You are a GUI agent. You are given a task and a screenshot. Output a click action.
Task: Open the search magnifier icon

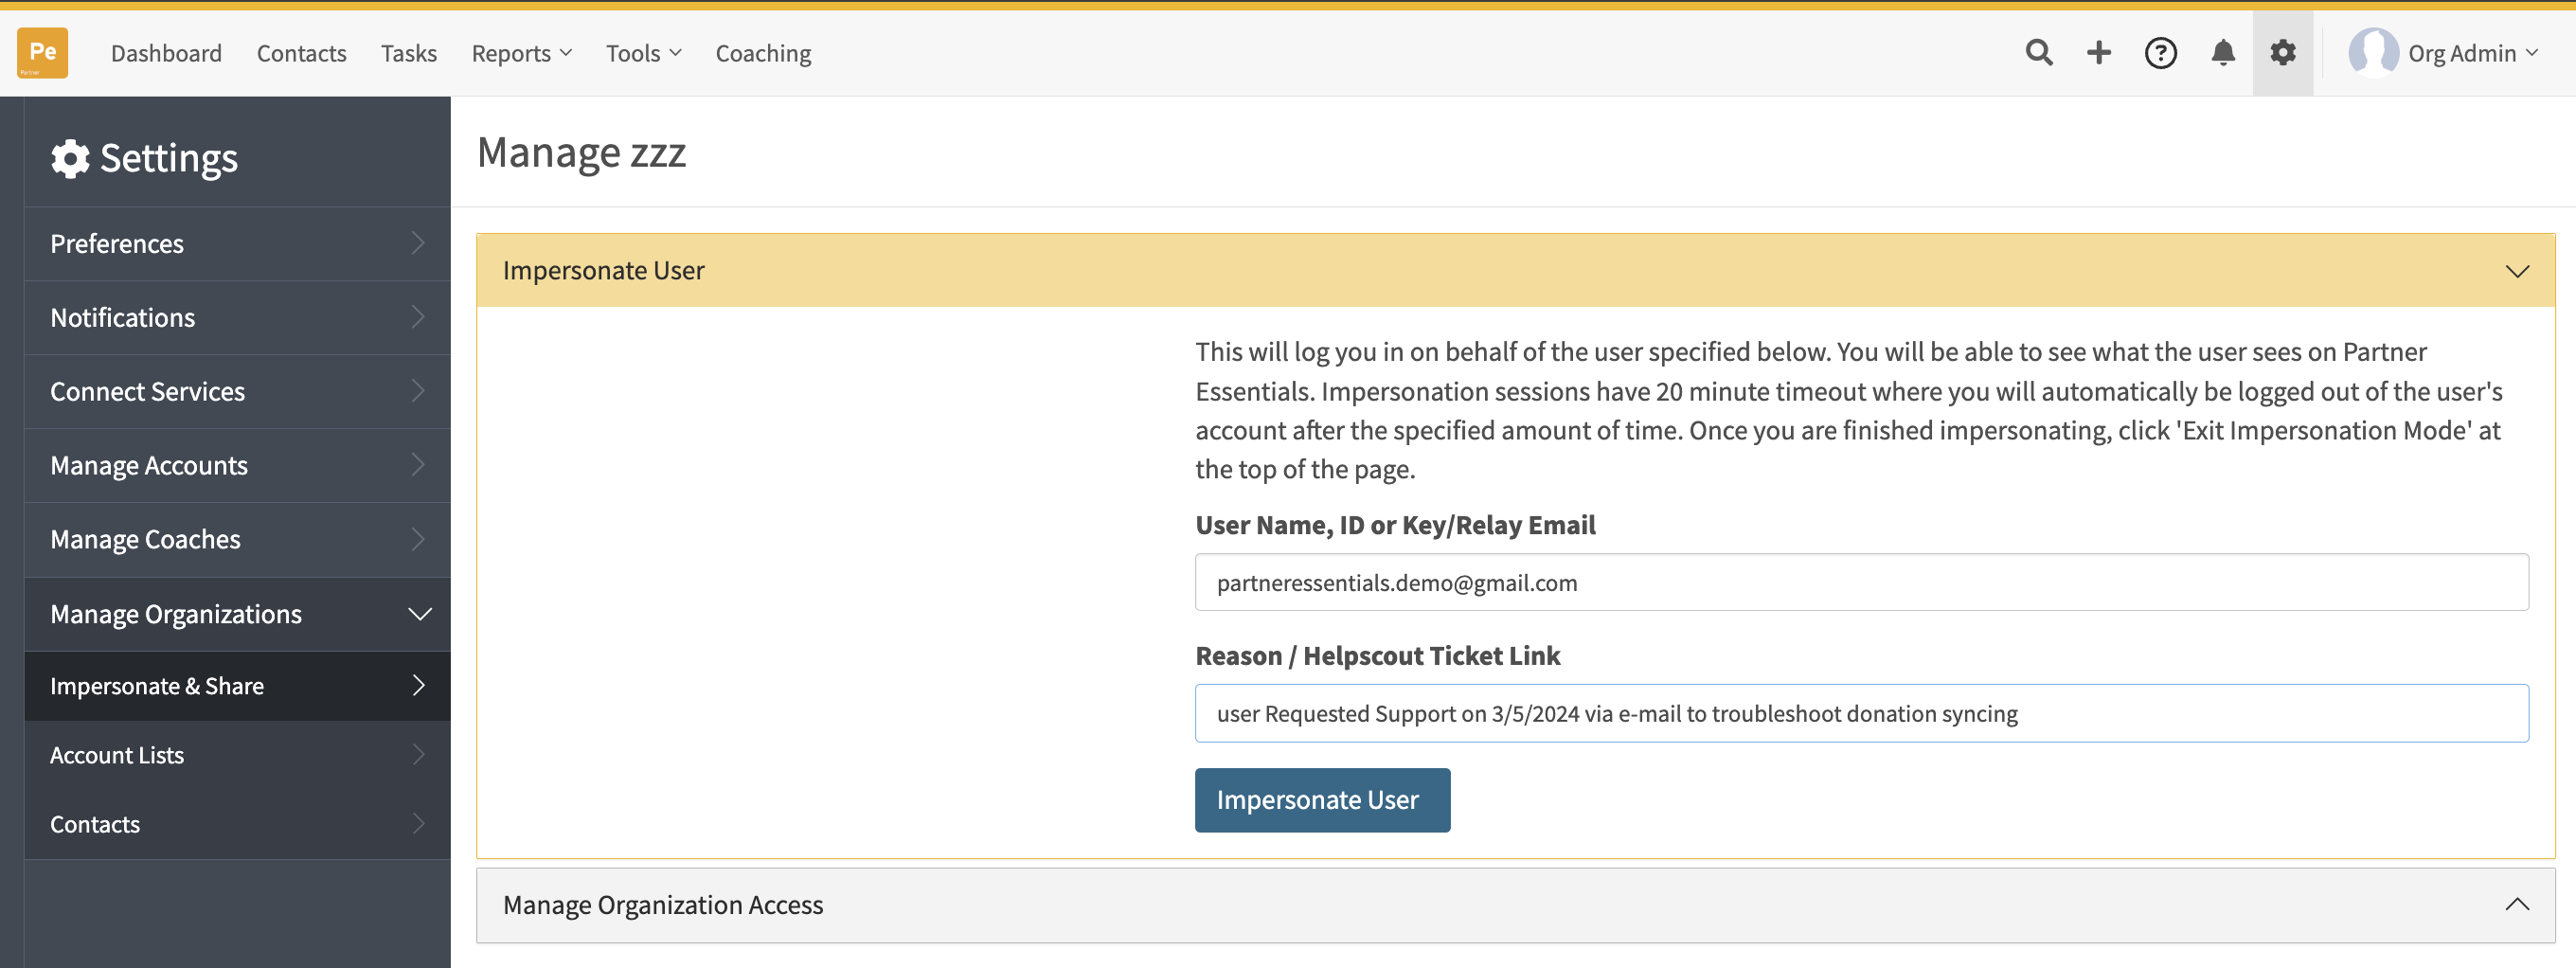coord(2039,53)
